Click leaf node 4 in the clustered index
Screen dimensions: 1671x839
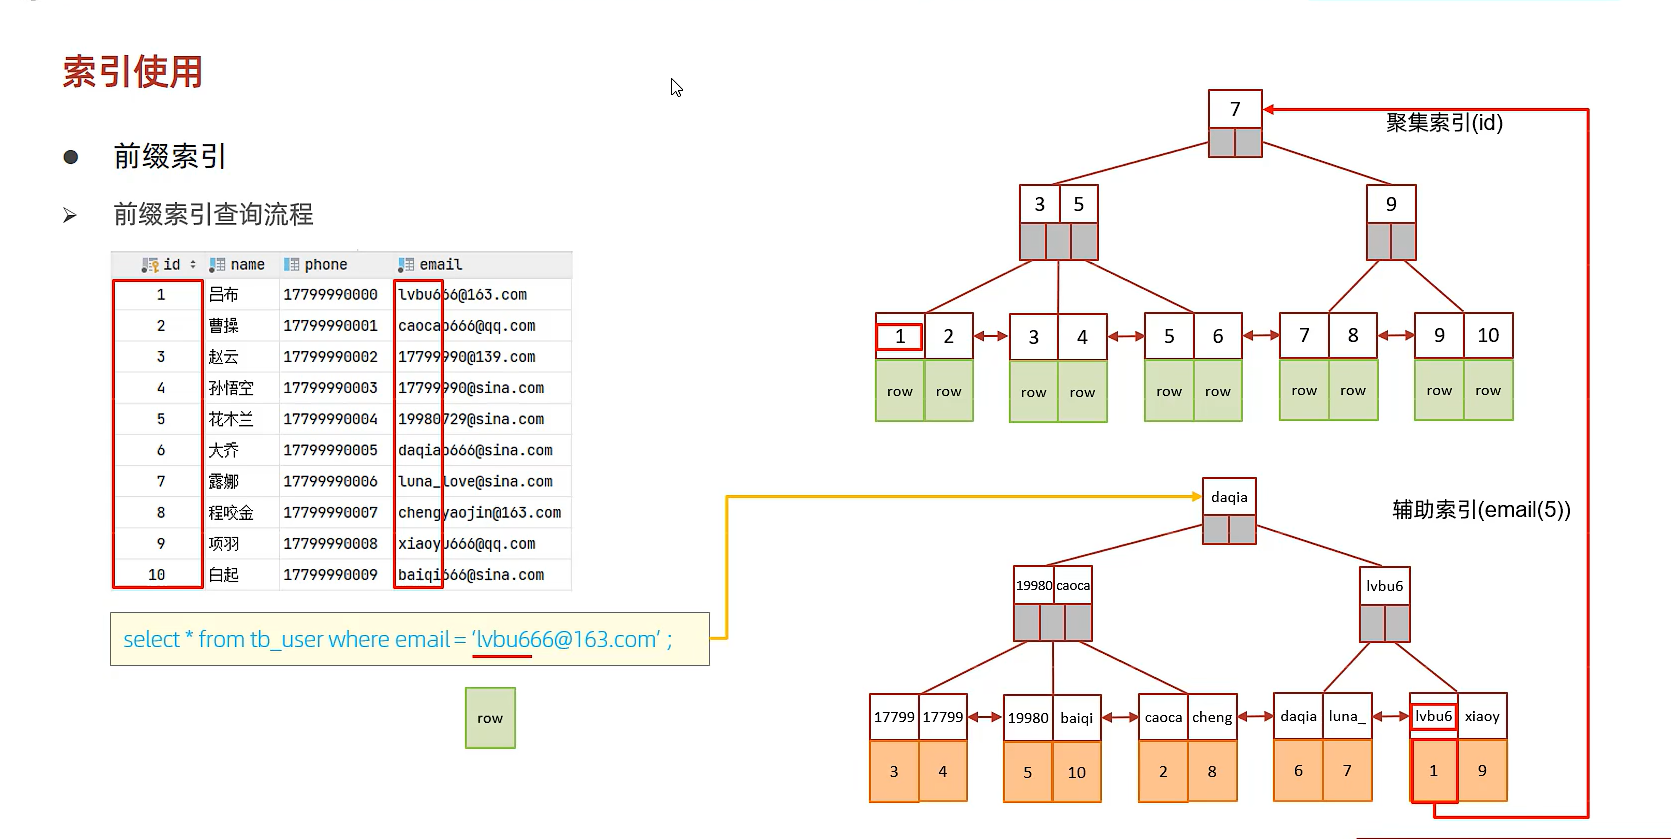(1082, 338)
